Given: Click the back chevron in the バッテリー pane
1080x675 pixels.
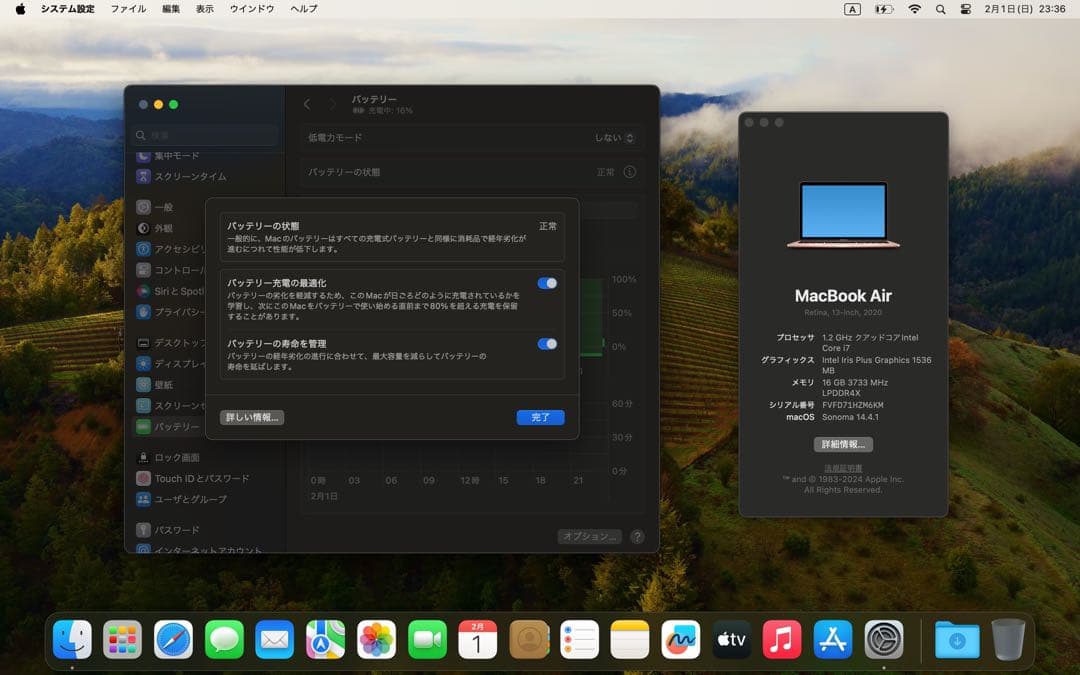Looking at the screenshot, I should [307, 103].
